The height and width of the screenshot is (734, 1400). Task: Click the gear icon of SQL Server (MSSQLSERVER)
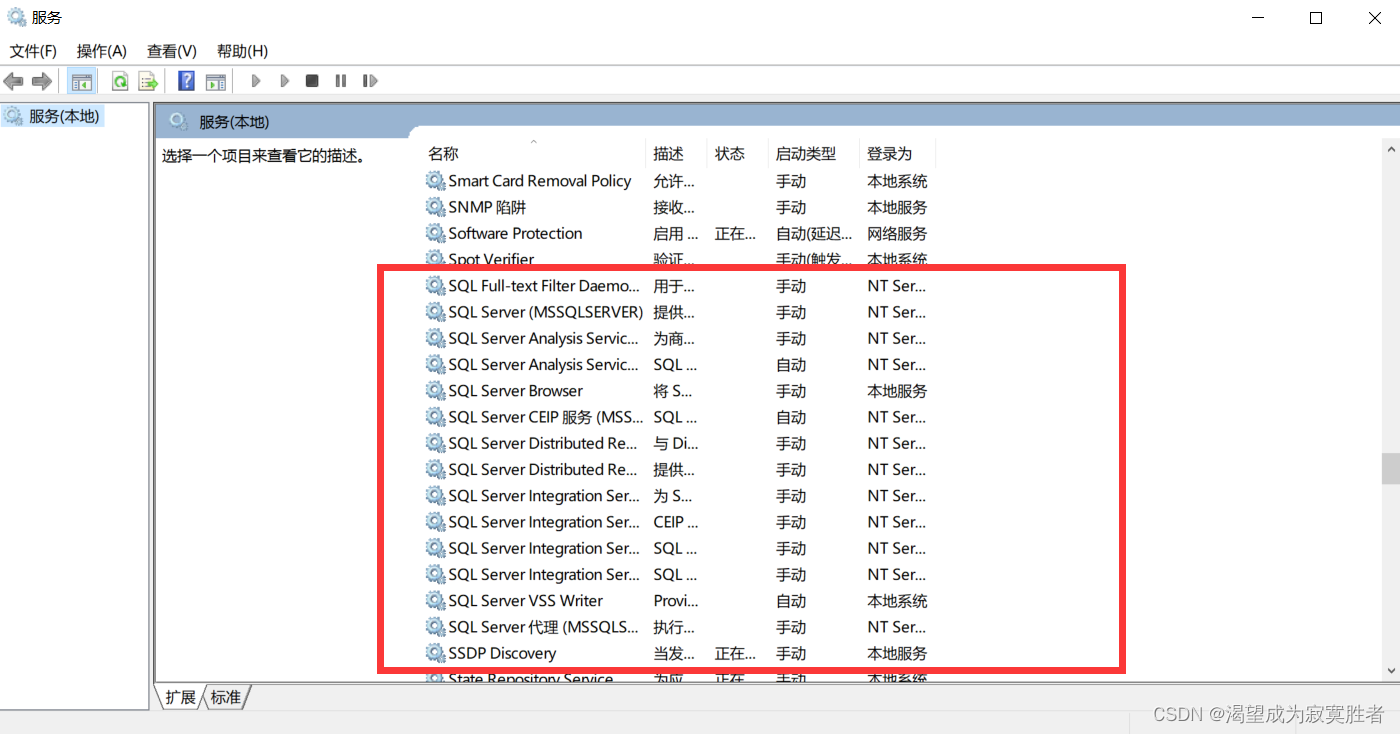click(435, 312)
